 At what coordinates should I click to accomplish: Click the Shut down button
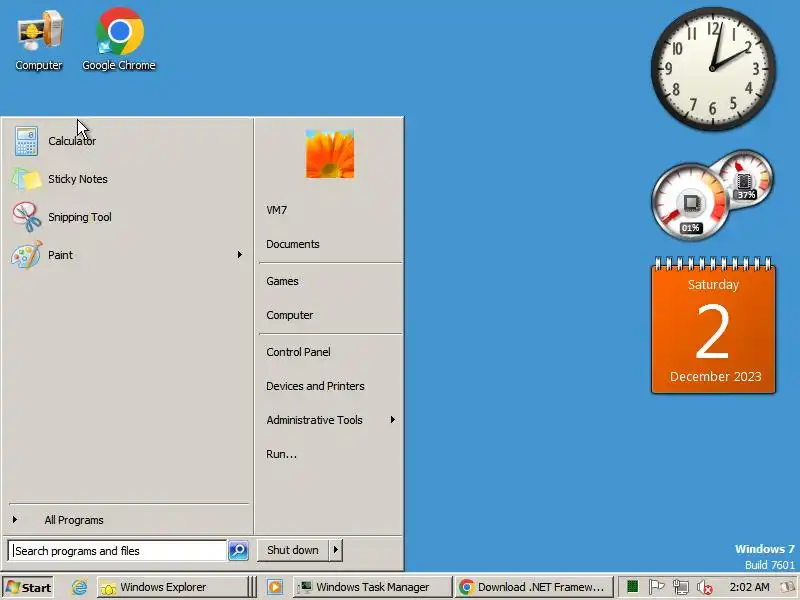(x=293, y=550)
